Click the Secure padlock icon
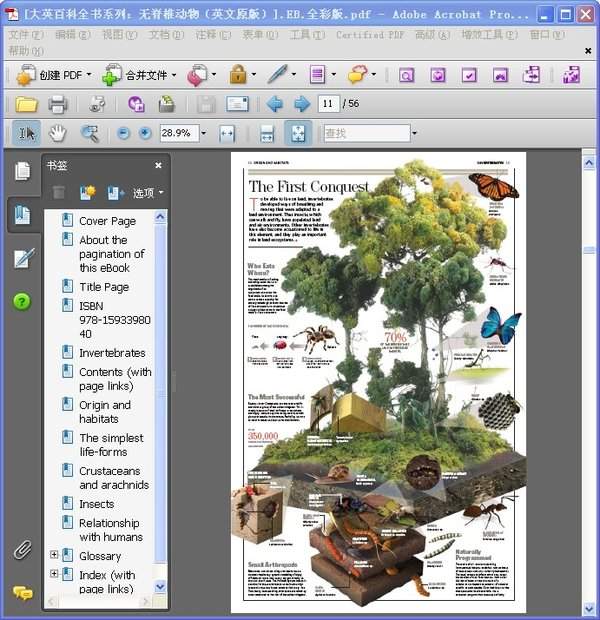 pyautogui.click(x=238, y=74)
